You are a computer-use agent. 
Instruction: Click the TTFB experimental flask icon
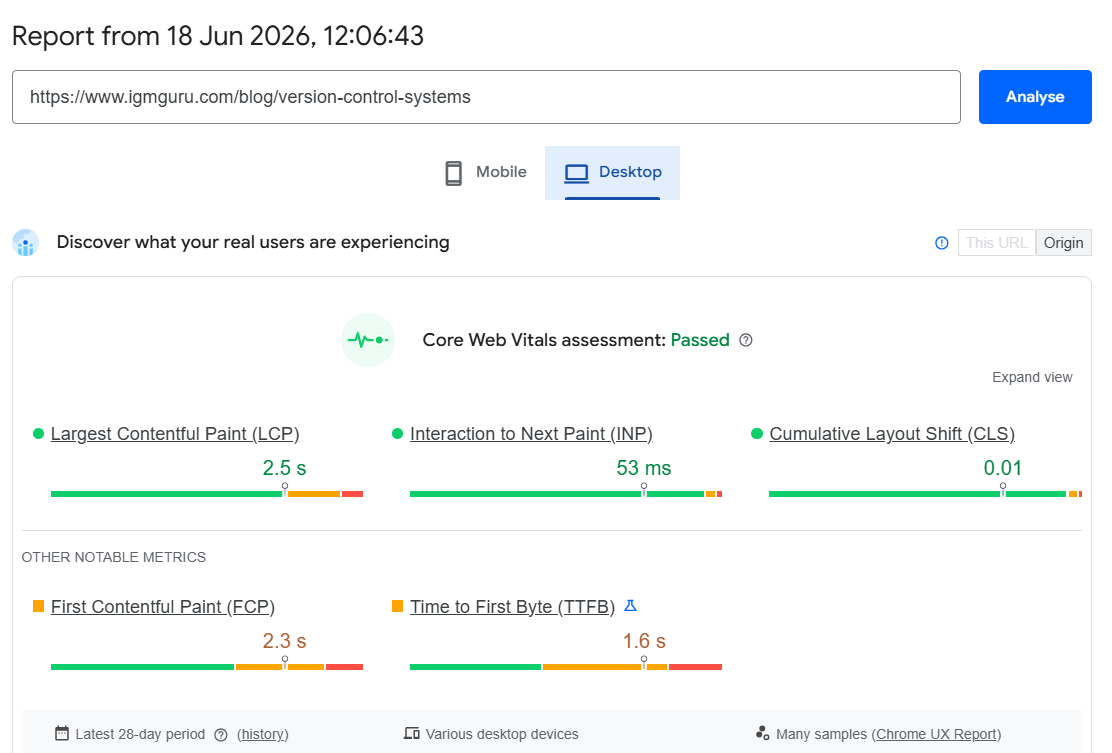pos(630,606)
